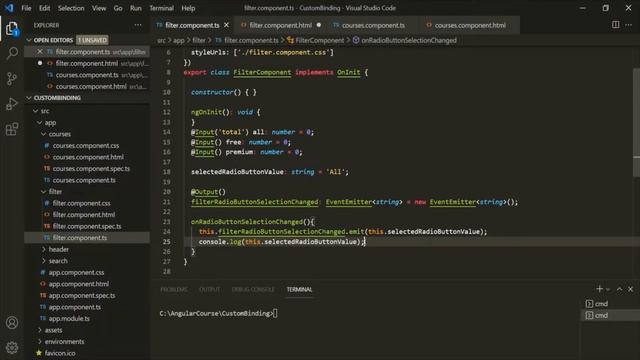
Task: Click the app segment in breadcrumb
Action: pos(179,40)
